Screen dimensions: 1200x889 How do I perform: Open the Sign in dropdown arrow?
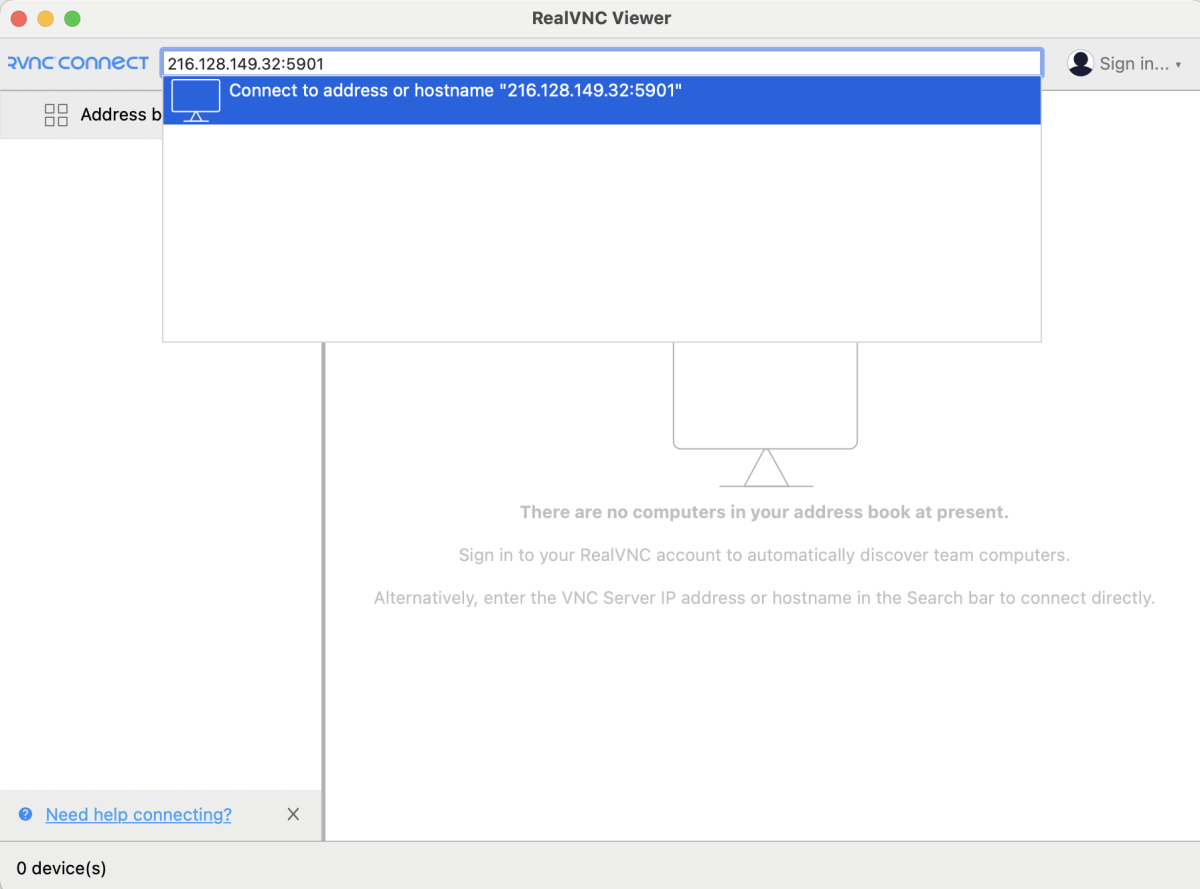[x=1178, y=64]
